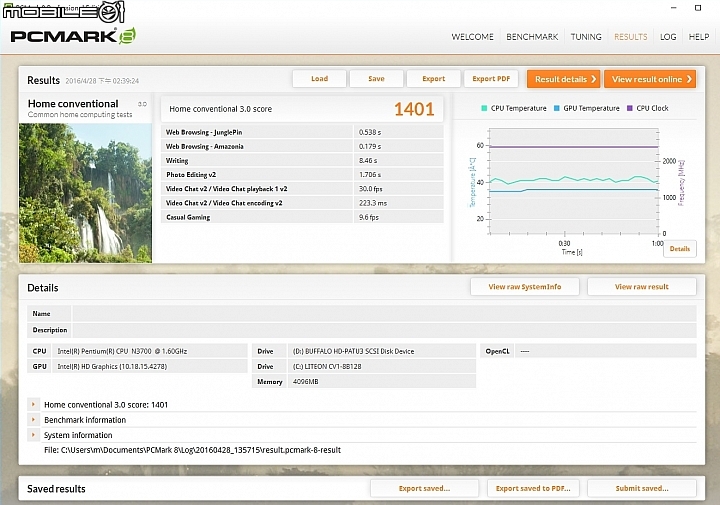Click the BUFFALO HD-PATU3 drive entry
The width and height of the screenshot is (720, 505).
(x=382, y=351)
